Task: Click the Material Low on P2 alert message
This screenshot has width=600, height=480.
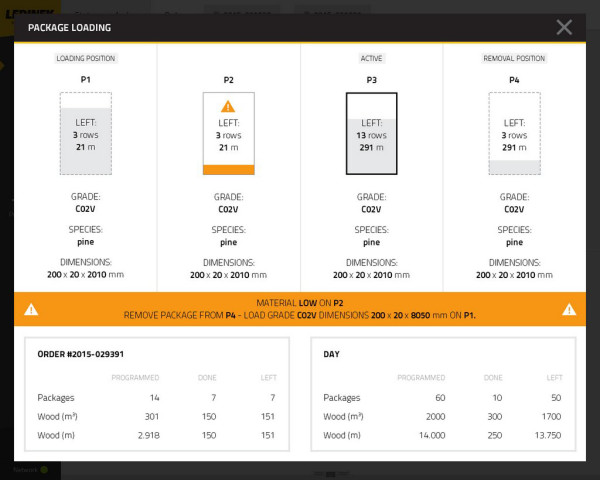Action: (x=299, y=303)
